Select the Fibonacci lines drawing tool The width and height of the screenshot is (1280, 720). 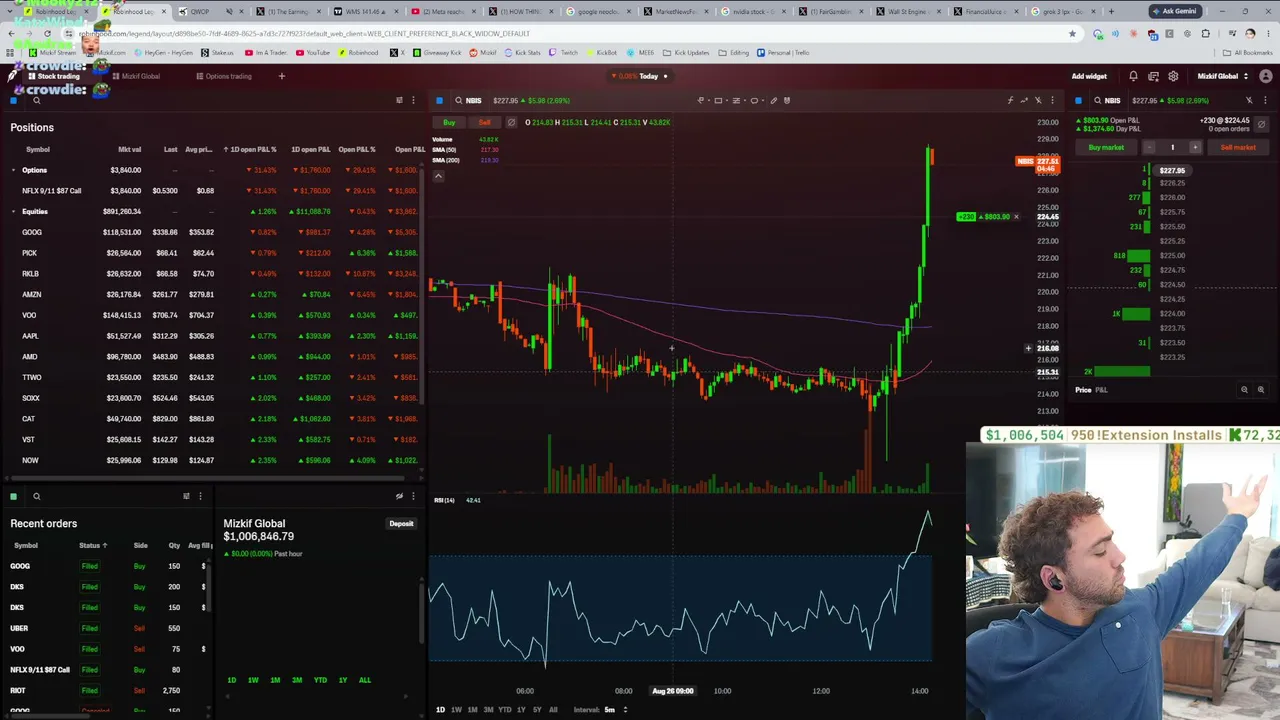[x=736, y=100]
